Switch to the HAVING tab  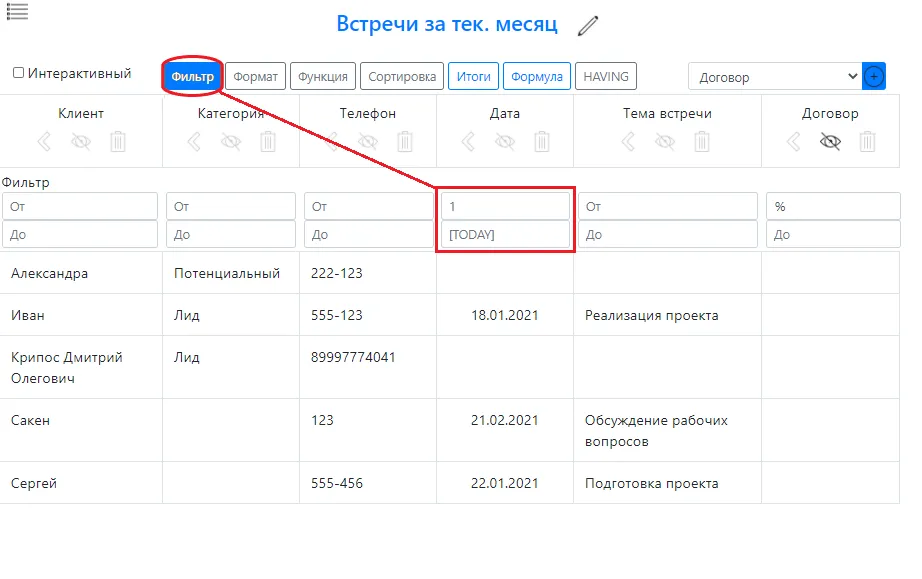tap(606, 76)
